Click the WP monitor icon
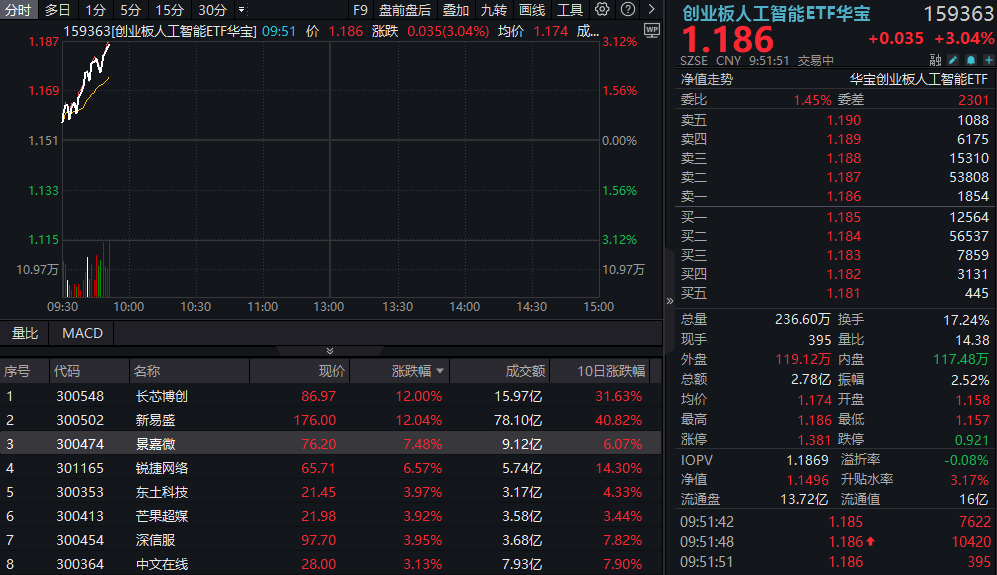The width and height of the screenshot is (997, 575). 652,30
